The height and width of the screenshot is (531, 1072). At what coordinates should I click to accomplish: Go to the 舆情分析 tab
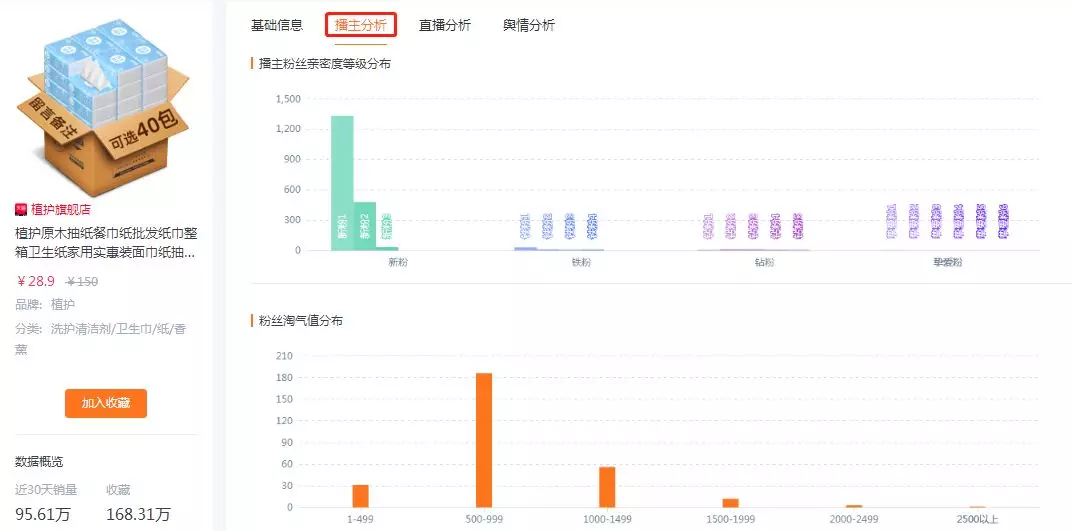tap(528, 26)
